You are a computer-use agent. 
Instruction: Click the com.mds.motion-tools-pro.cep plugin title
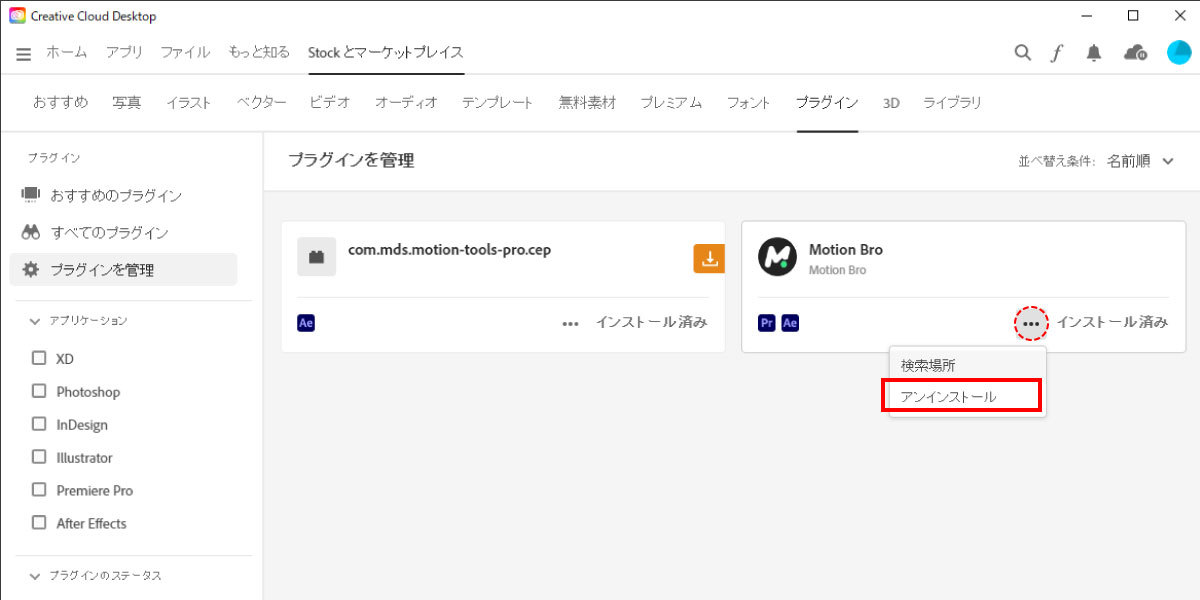(449, 250)
